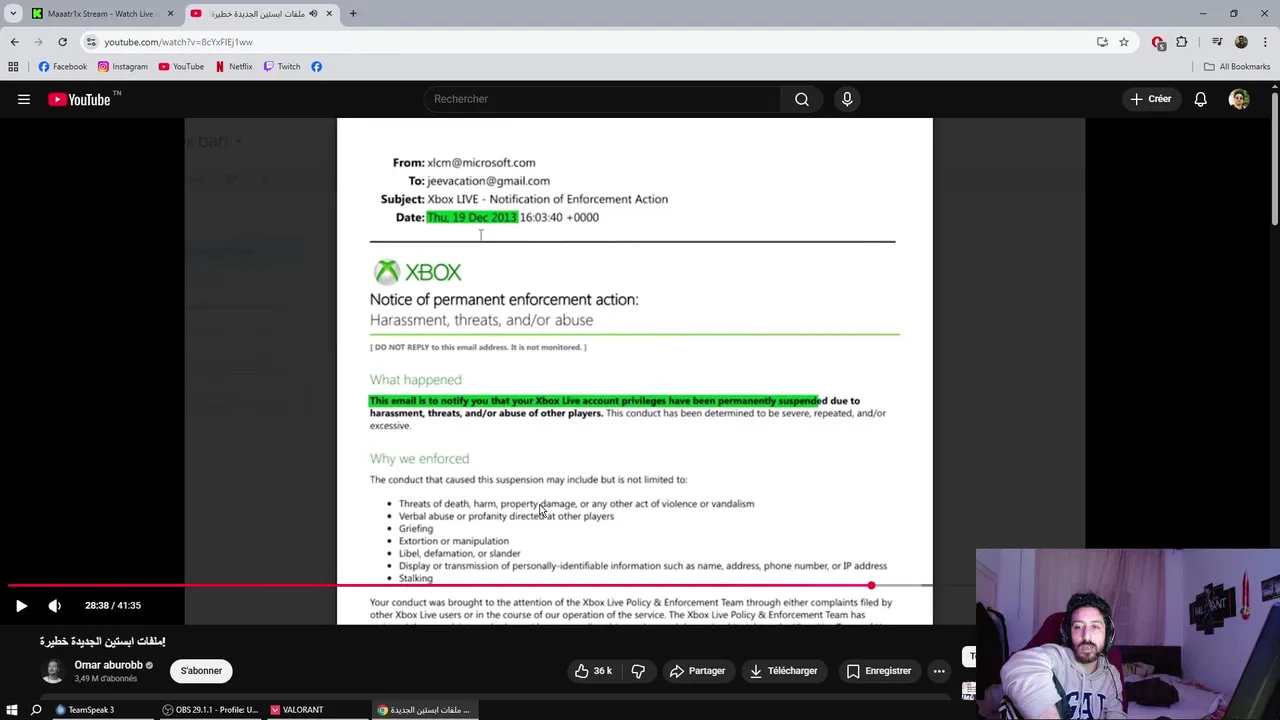Click the magnifier search button
Image resolution: width=1280 pixels, height=720 pixels.
tap(802, 99)
